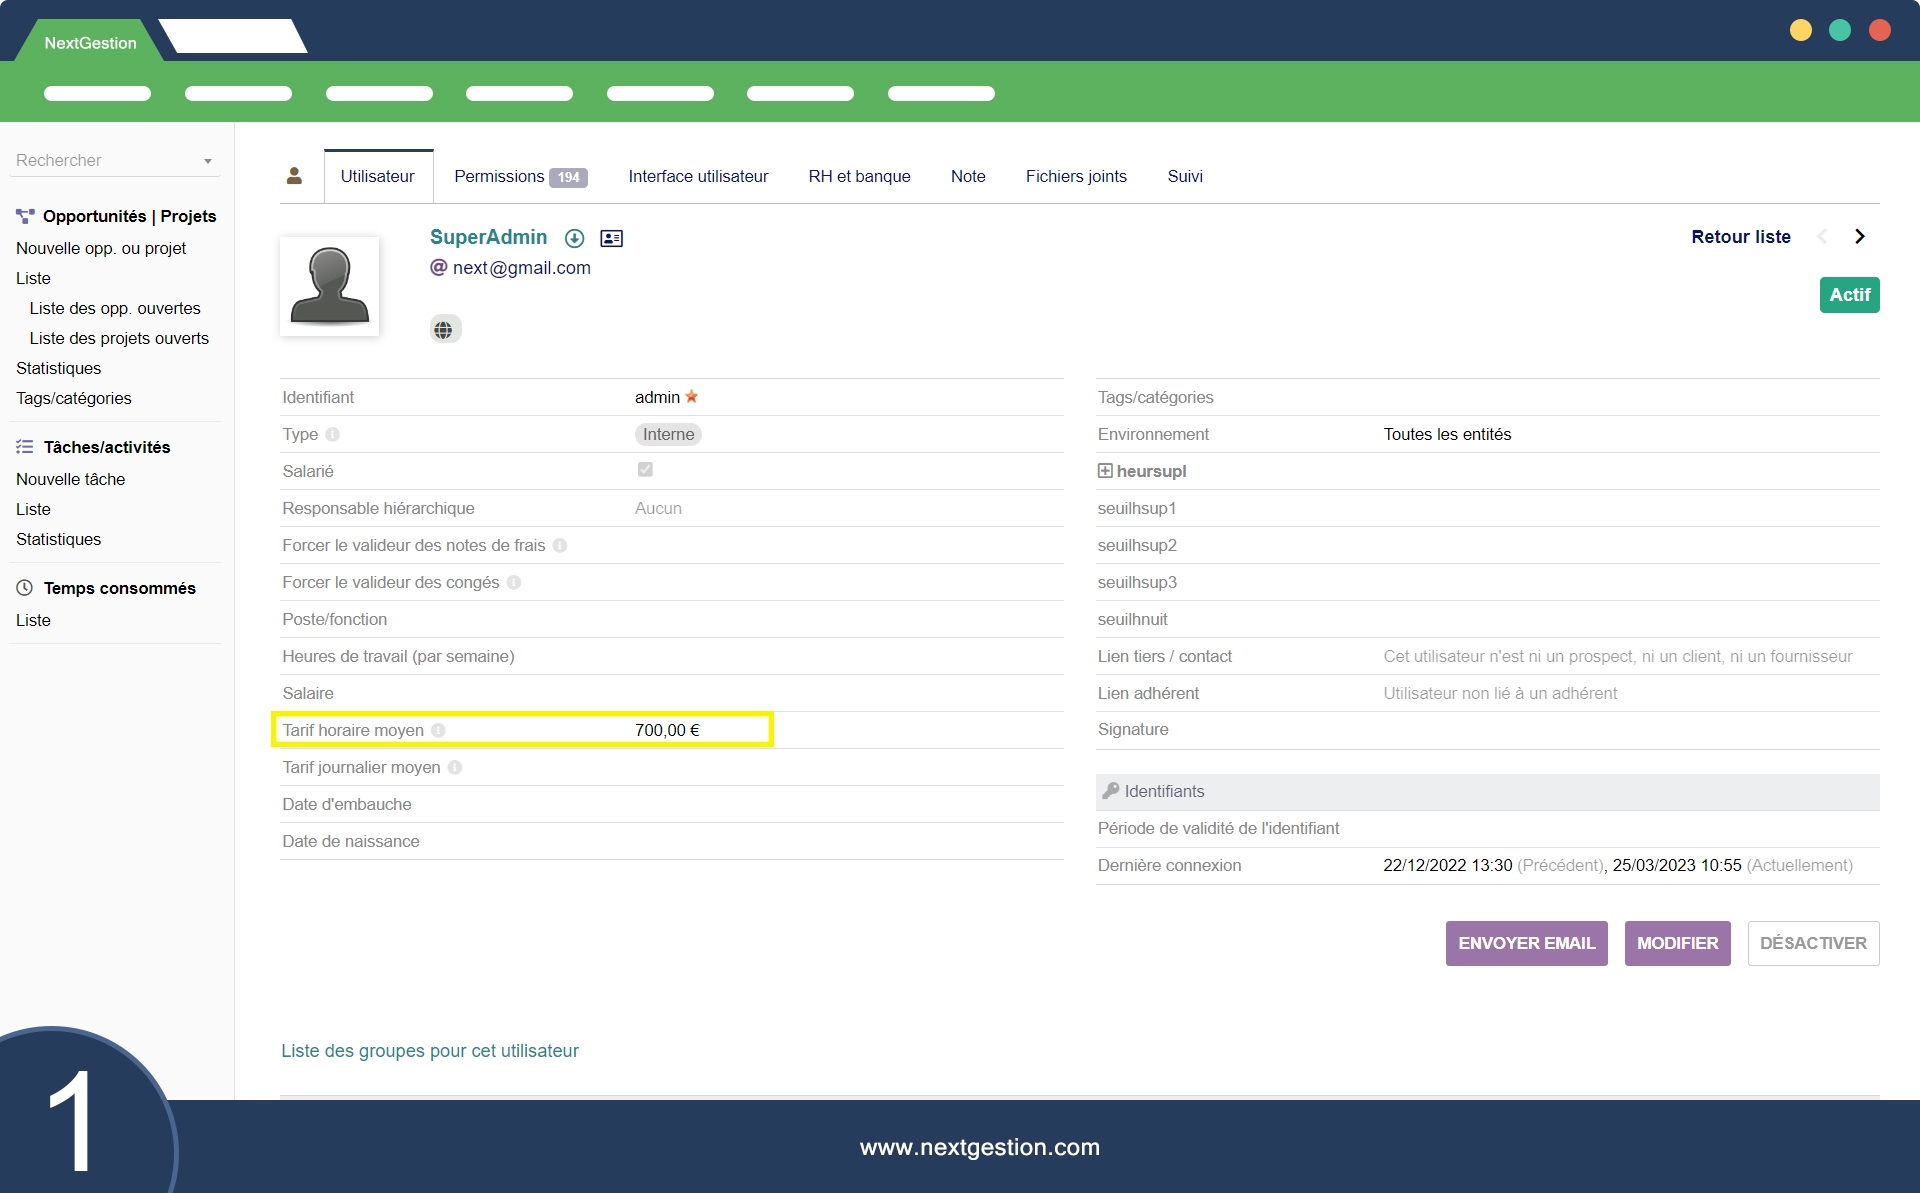Click info icon beside Forcer valideur des congés
This screenshot has height=1193, width=1920.
tap(514, 583)
